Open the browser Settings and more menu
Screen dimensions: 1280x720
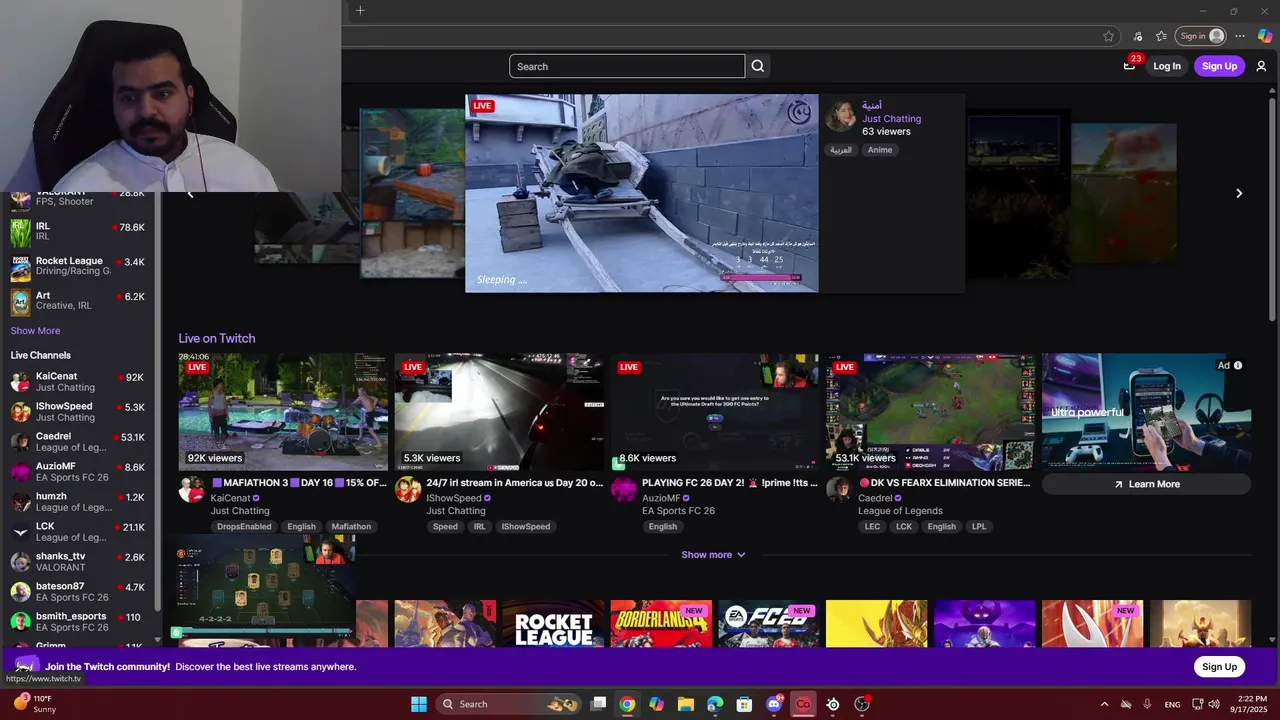coord(1240,36)
